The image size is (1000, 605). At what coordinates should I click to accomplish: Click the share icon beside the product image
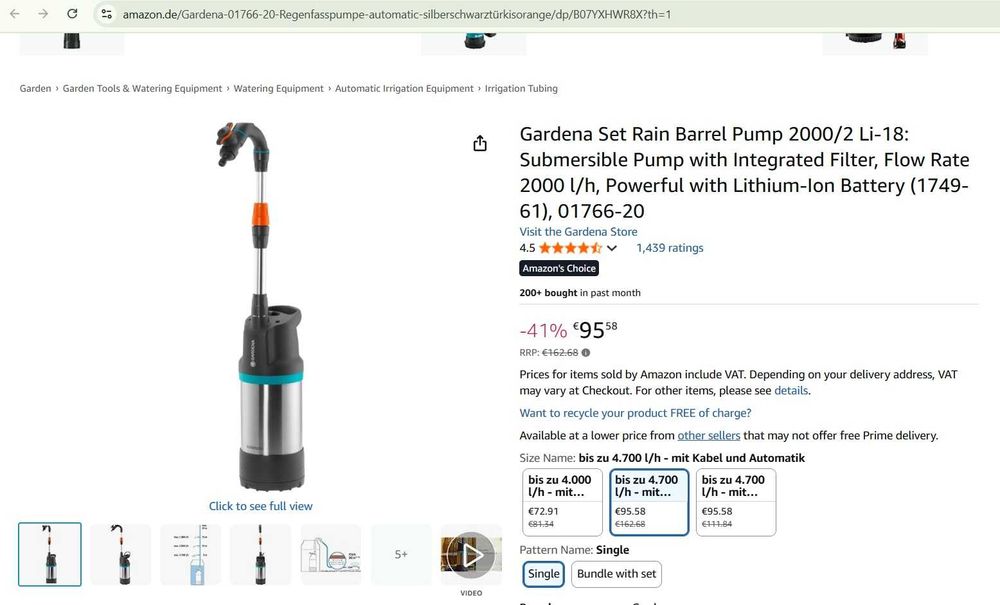coord(480,143)
